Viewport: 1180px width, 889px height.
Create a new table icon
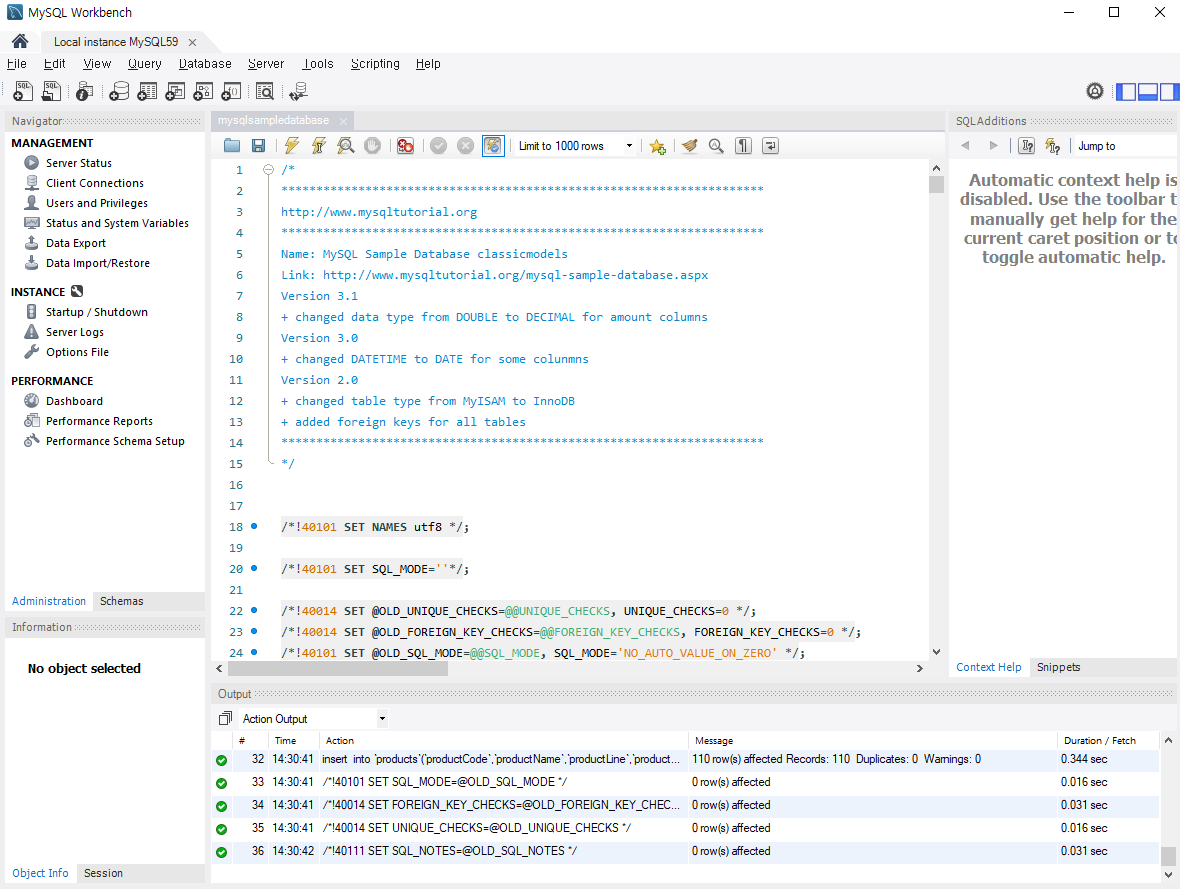point(148,91)
